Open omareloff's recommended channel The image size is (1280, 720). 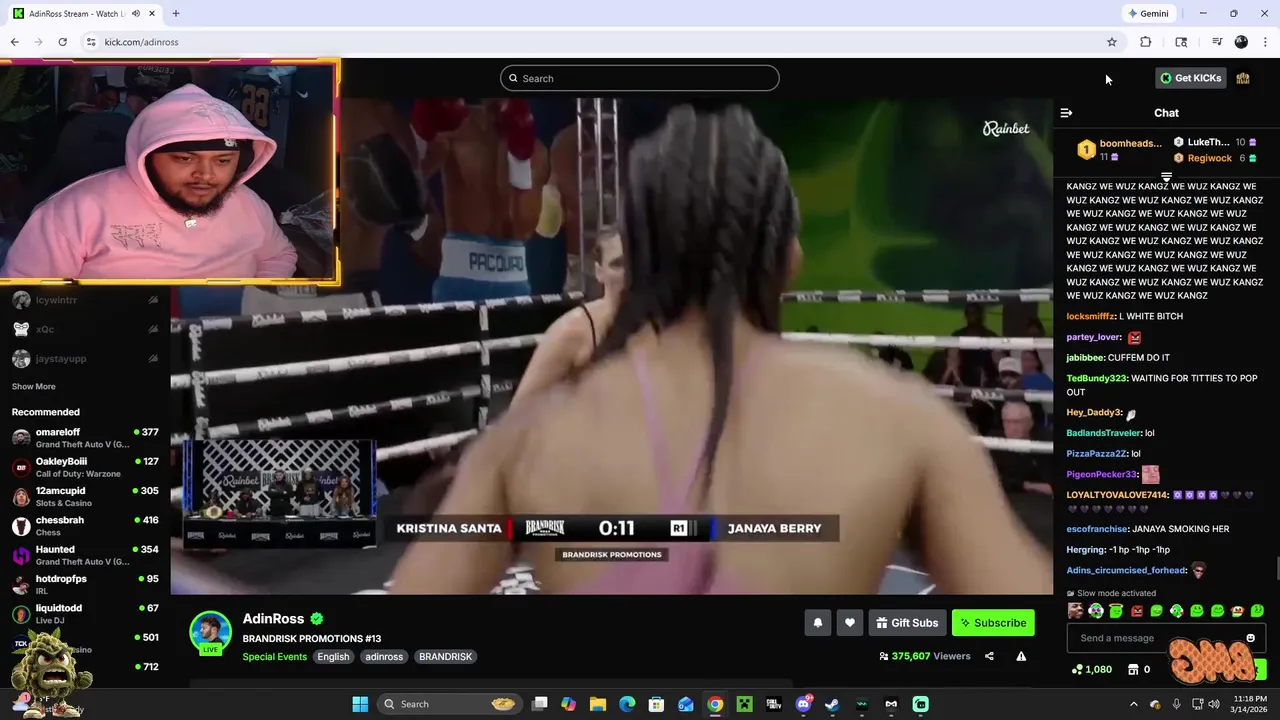point(85,438)
